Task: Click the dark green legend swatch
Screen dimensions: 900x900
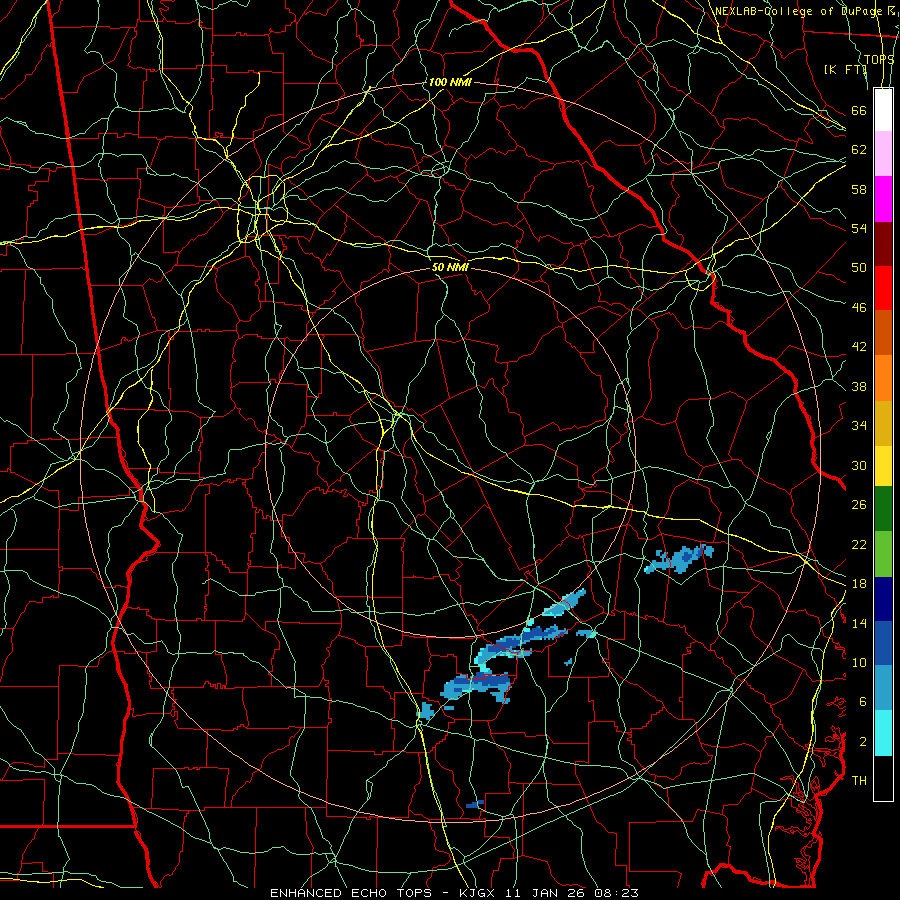Action: (x=883, y=509)
